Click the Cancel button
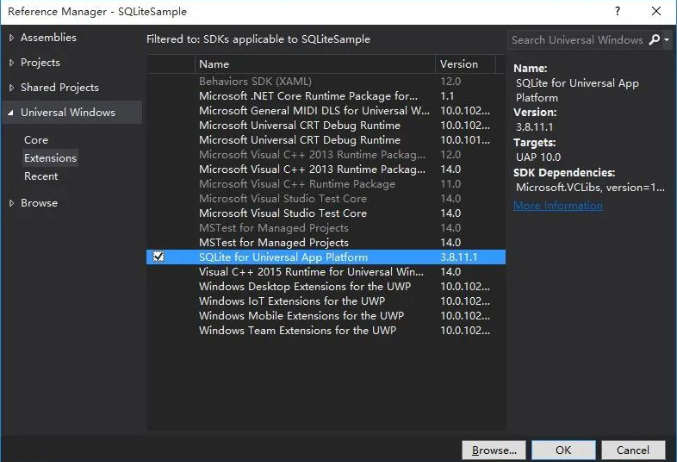 (x=633, y=450)
